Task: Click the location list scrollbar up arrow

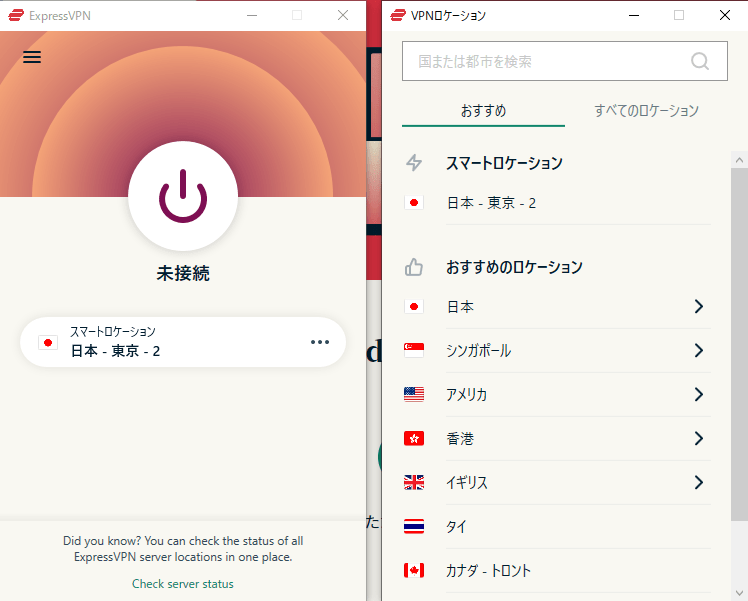Action: pos(739,160)
